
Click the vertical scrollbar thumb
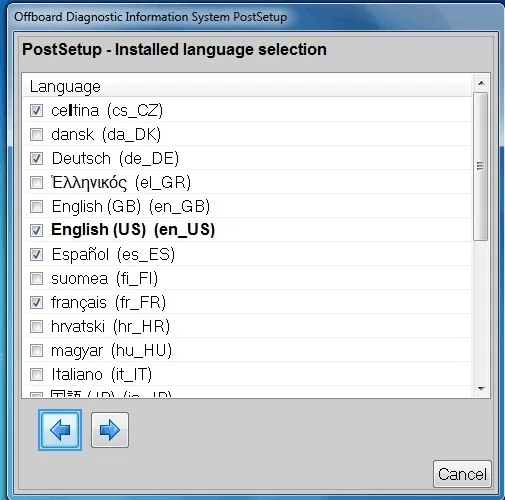pos(480,166)
